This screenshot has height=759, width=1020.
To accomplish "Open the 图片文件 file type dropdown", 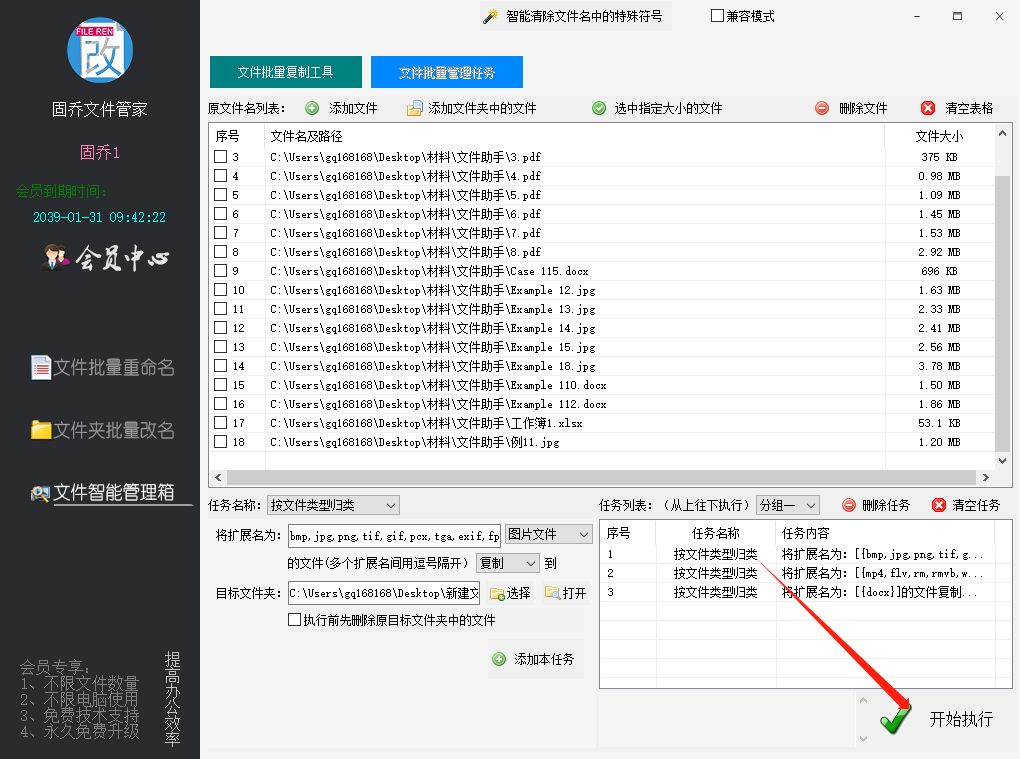I will [547, 534].
